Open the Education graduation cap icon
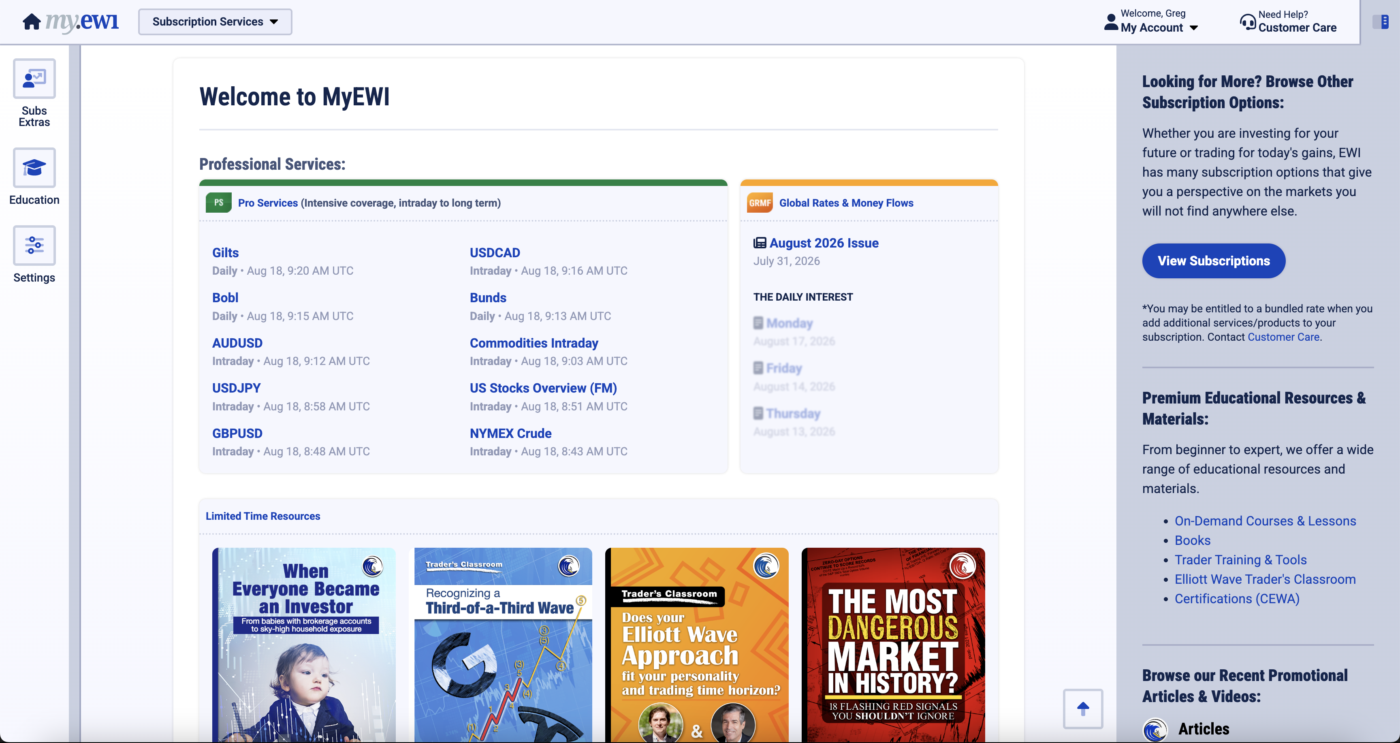 pos(34,168)
